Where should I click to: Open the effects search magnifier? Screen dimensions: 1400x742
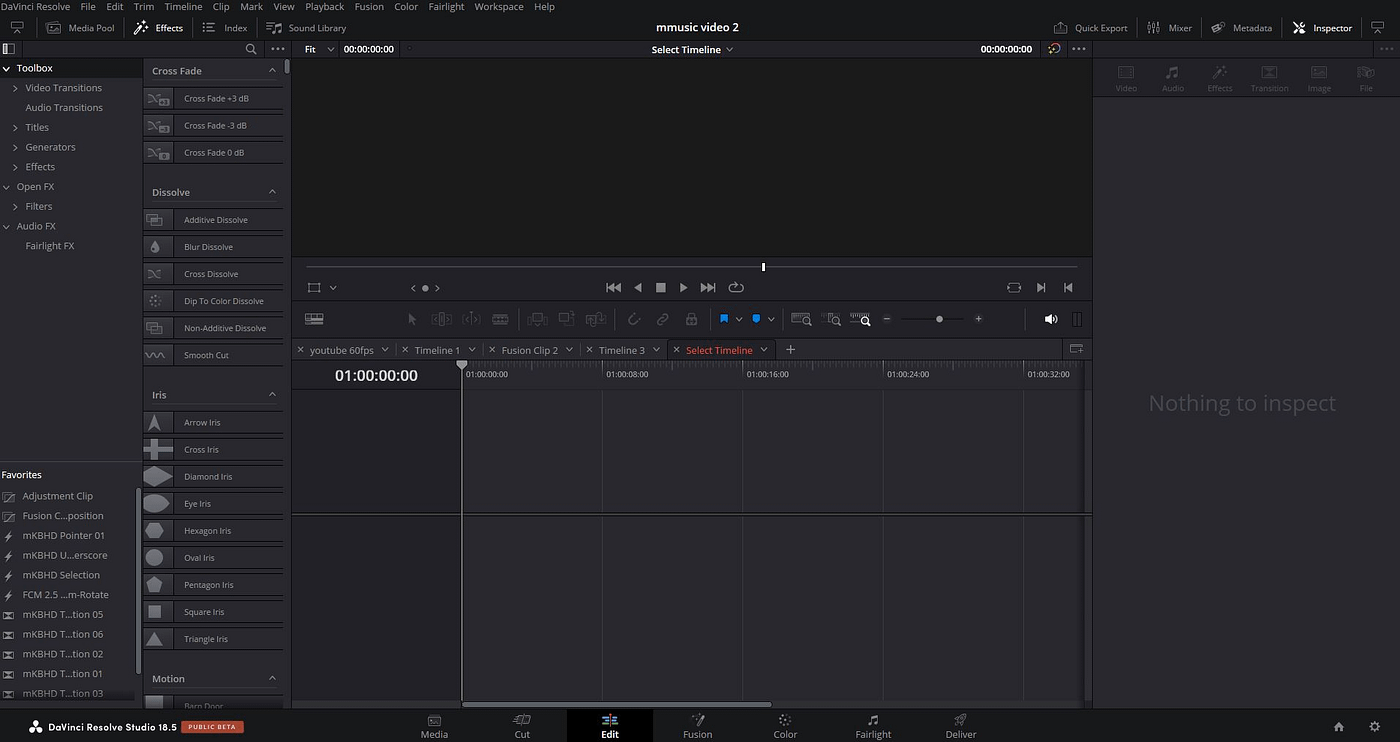(x=251, y=49)
